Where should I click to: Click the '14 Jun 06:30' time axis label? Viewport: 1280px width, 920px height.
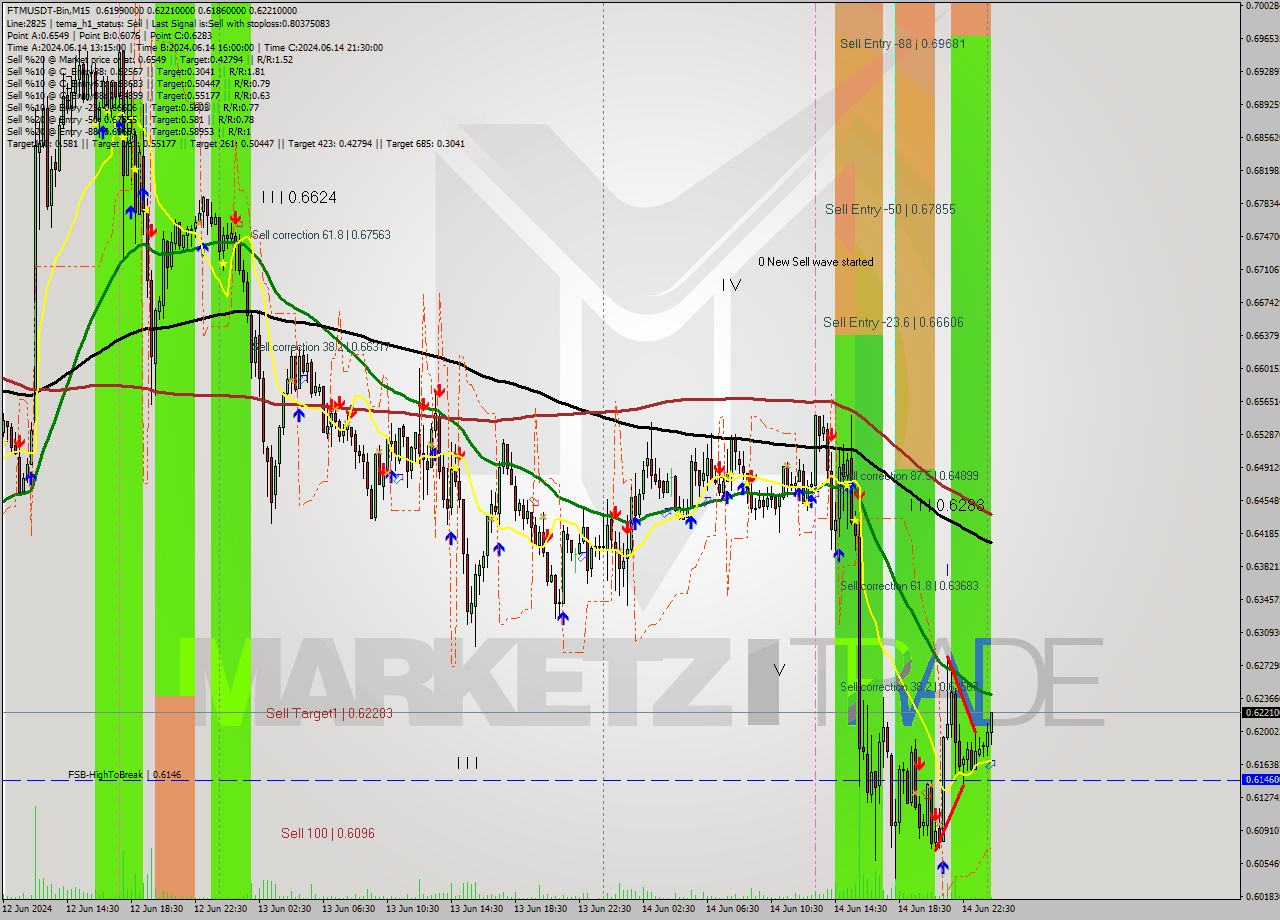click(x=733, y=909)
